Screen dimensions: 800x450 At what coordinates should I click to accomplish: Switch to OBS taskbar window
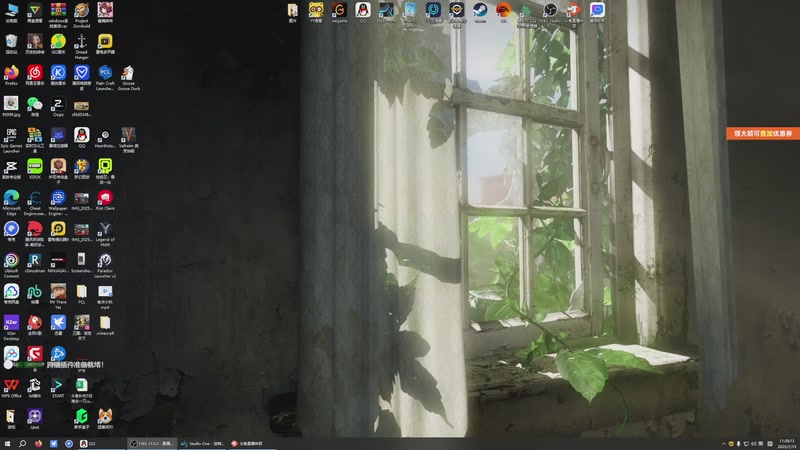pyautogui.click(x=152, y=444)
